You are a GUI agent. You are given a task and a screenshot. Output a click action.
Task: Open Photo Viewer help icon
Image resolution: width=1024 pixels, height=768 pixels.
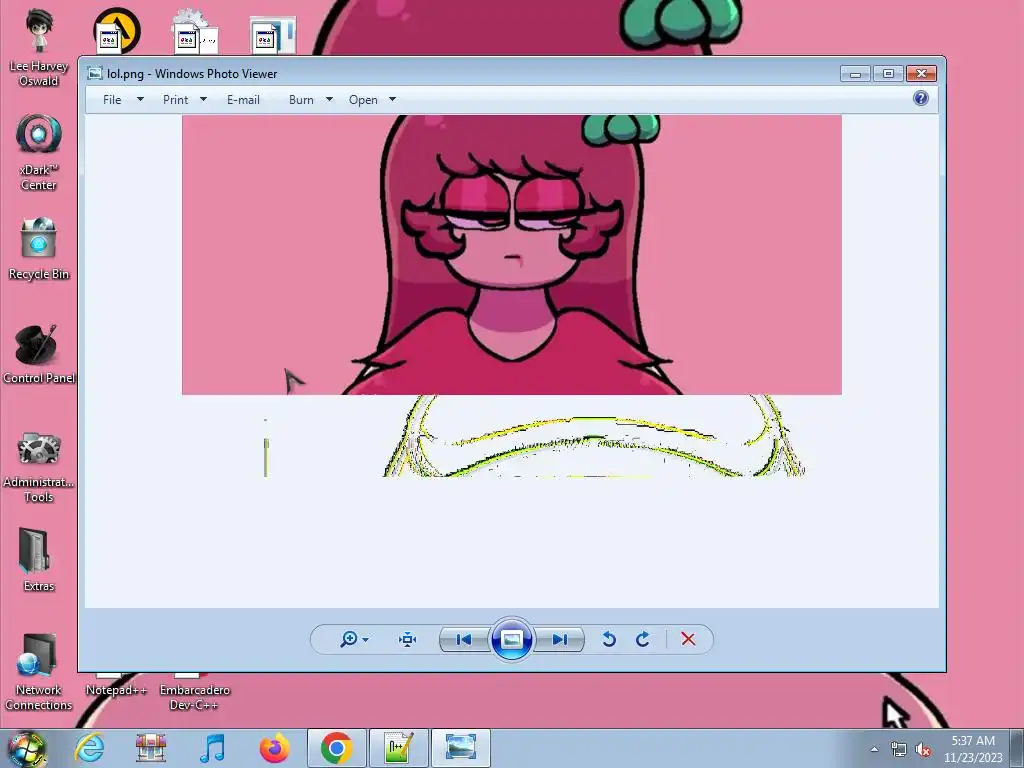tap(921, 98)
